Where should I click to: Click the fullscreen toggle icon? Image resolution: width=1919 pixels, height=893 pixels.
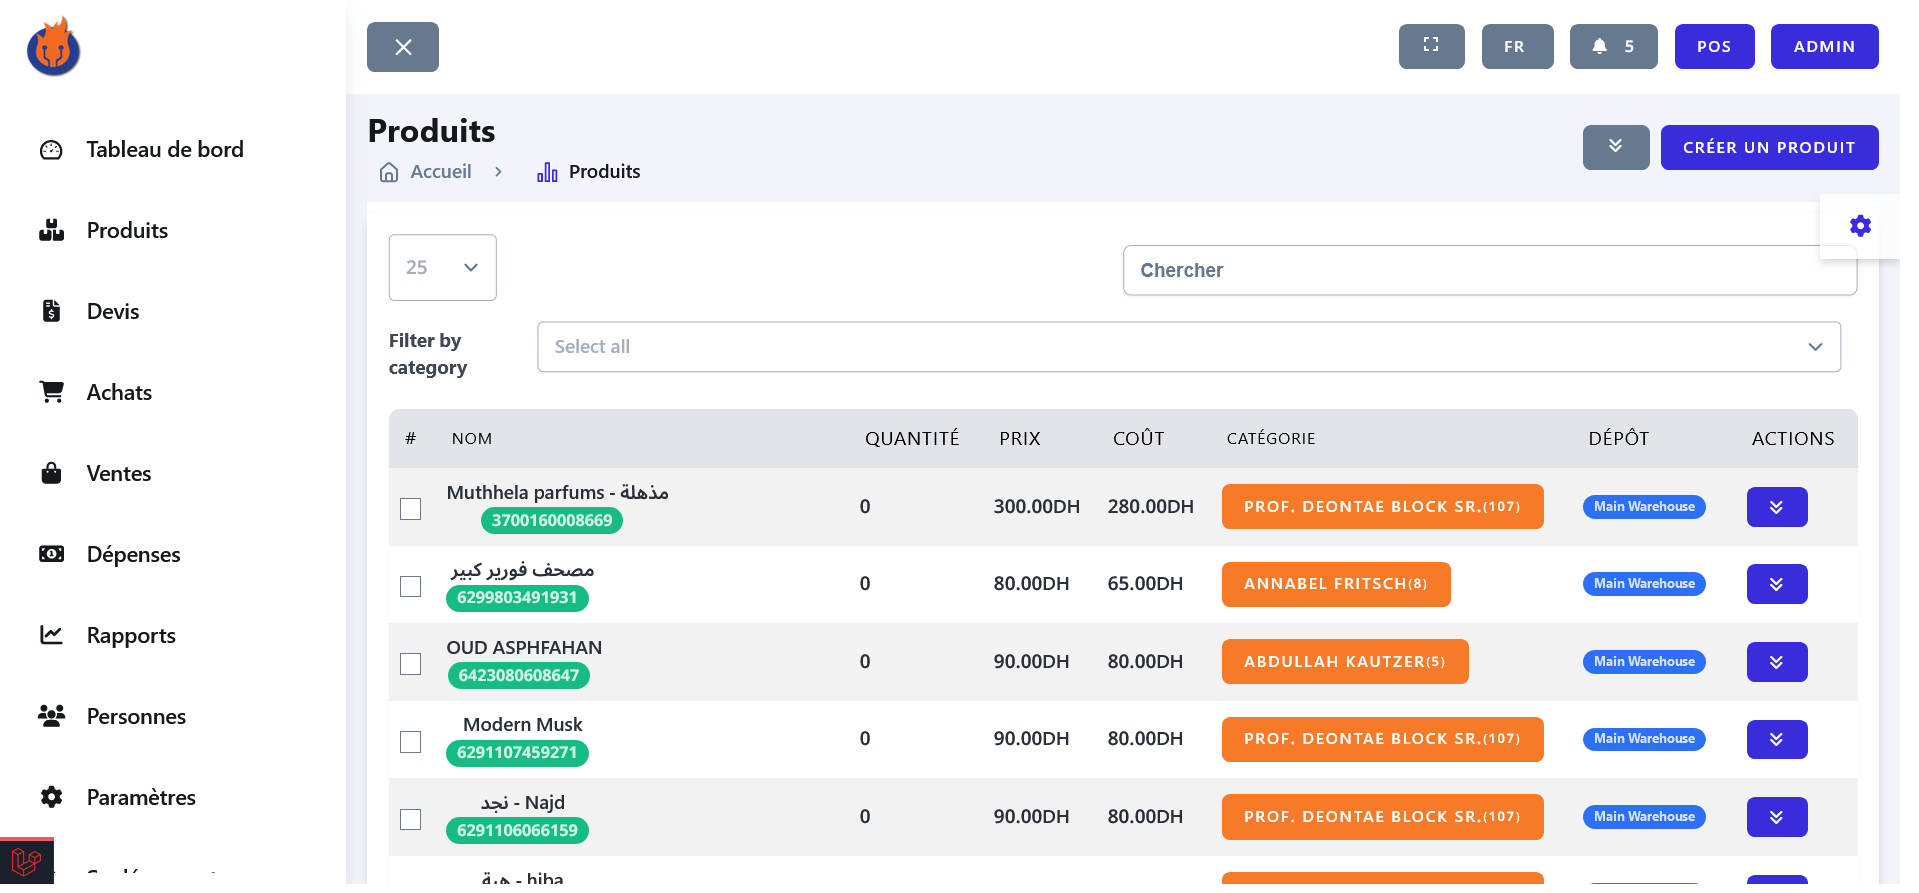click(1431, 46)
